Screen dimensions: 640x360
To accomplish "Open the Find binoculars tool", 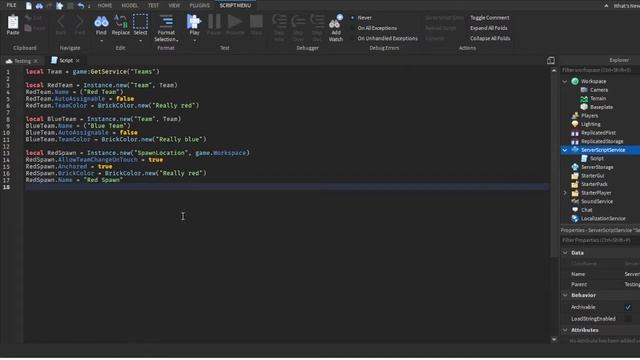I will 101,21.
